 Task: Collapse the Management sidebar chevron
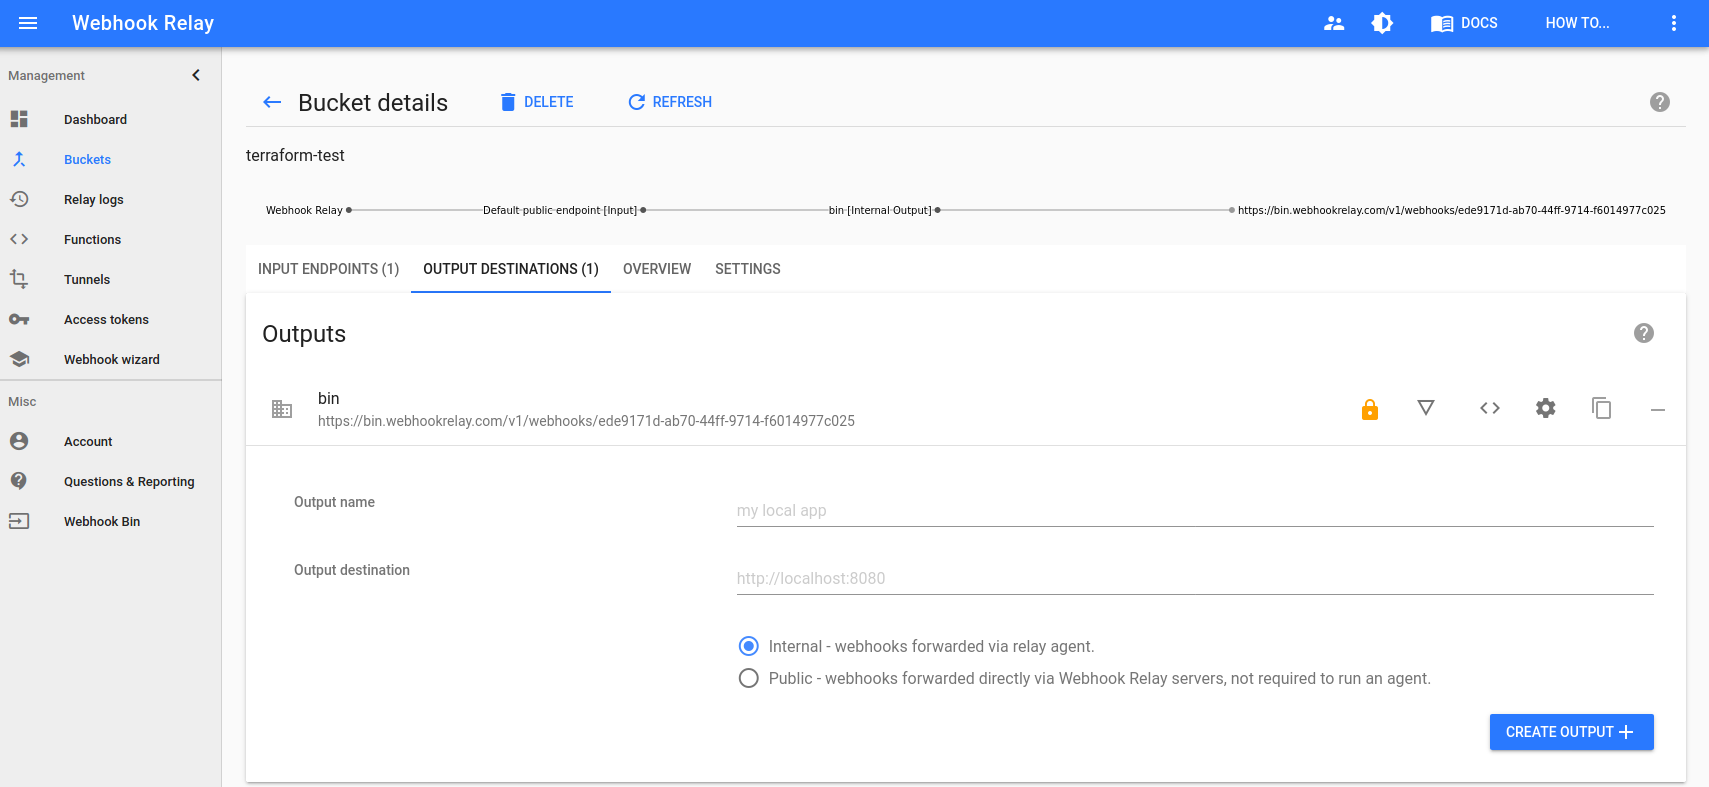(196, 75)
